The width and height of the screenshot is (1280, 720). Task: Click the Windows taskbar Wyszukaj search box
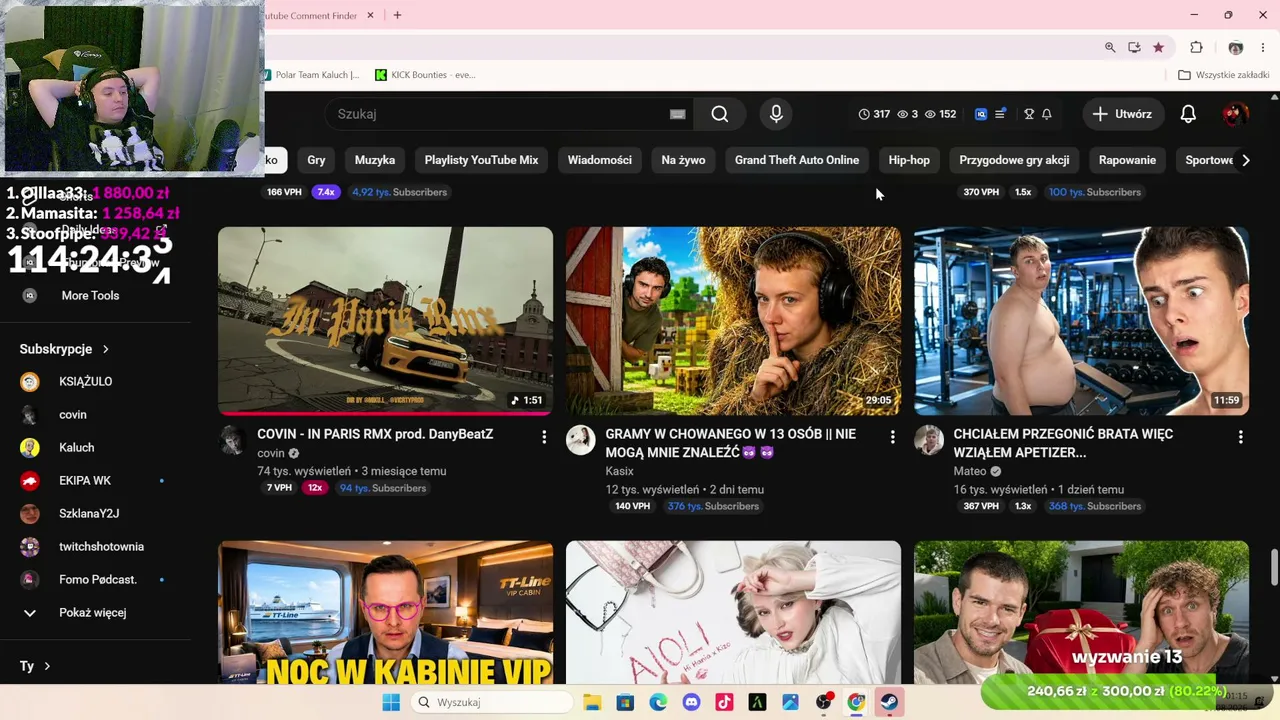point(490,702)
